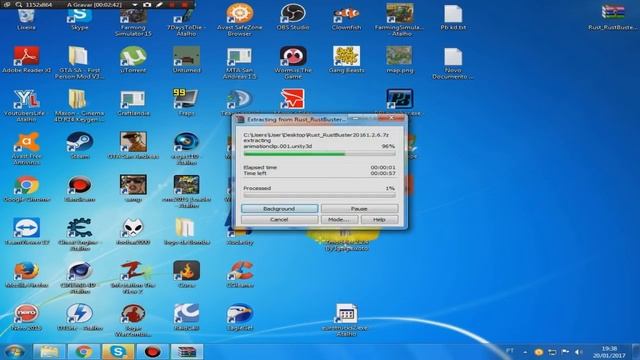Select the CINEMA 4D Atalho shortcut

(80, 278)
